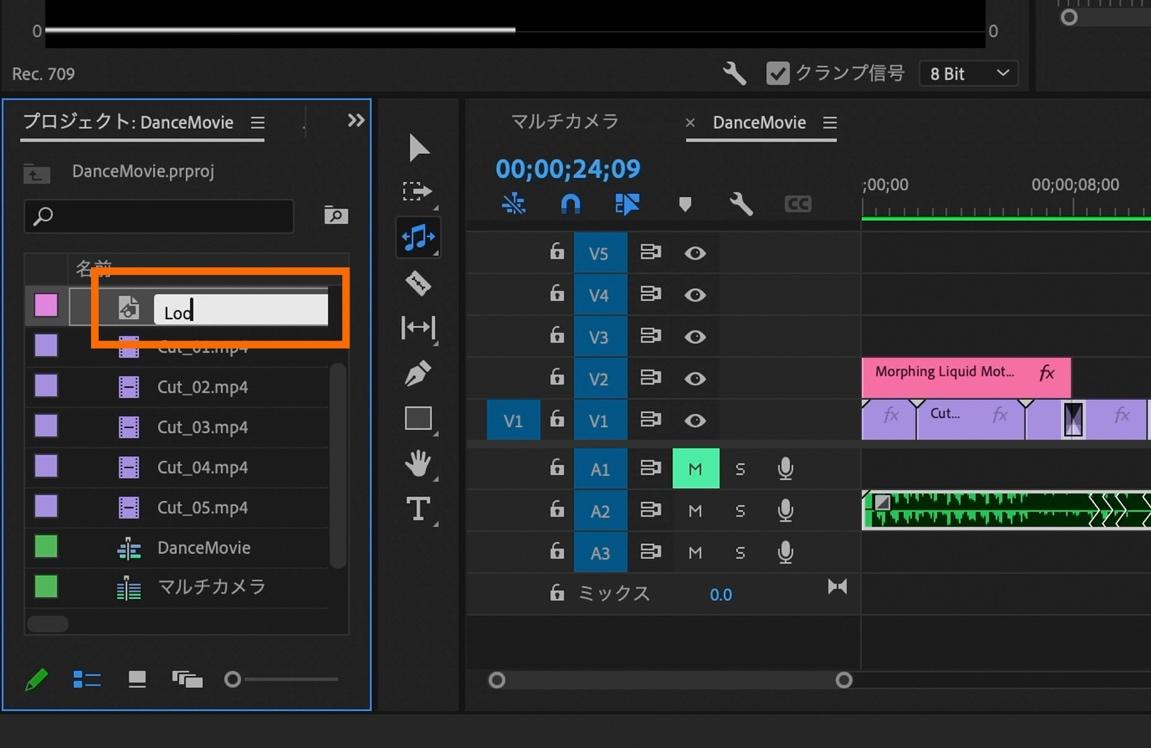Click left handle of timeline zoom bar
Viewport: 1151px width, 748px height.
point(497,680)
